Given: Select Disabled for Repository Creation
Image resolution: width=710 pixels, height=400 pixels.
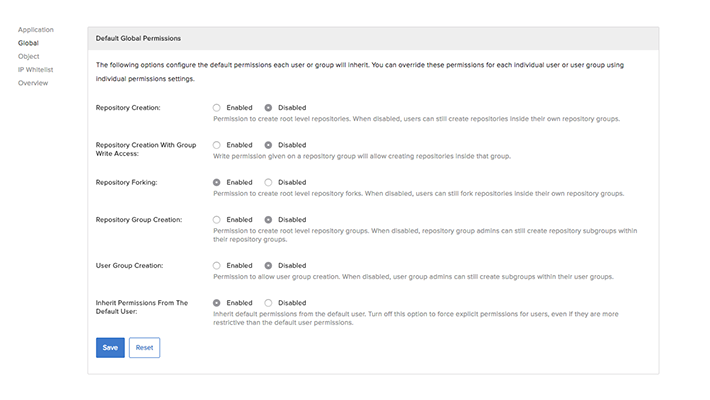Looking at the screenshot, I should (268, 107).
